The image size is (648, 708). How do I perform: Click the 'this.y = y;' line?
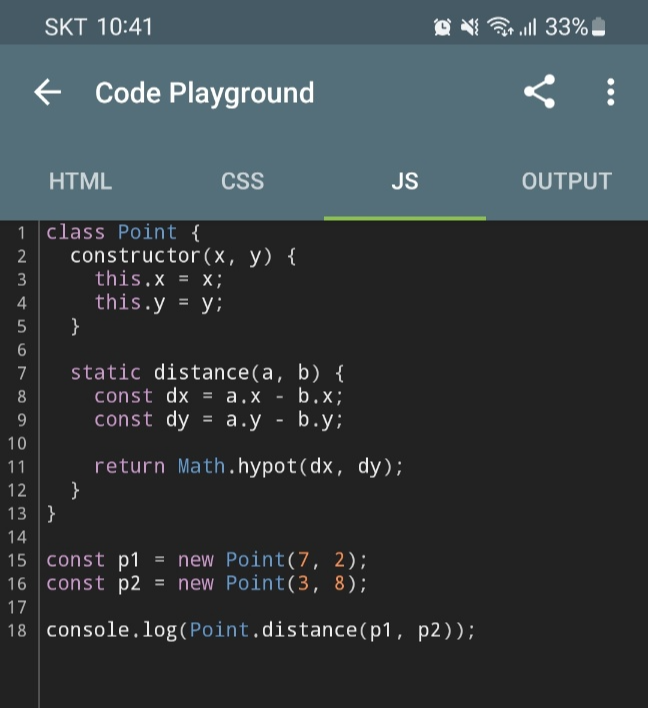pyautogui.click(x=159, y=303)
